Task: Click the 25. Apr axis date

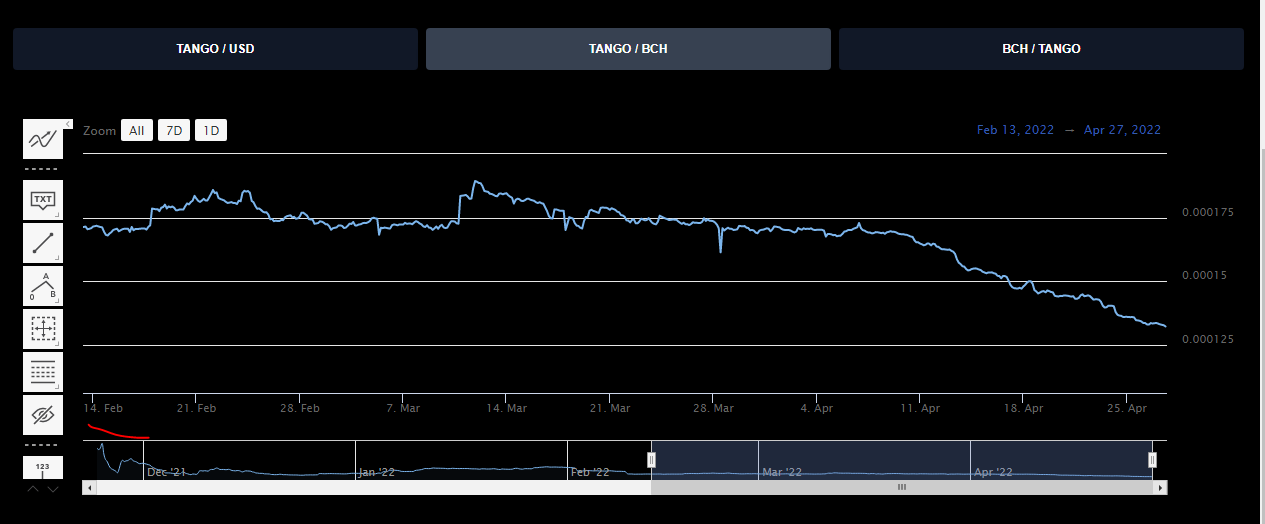Action: (1126, 408)
